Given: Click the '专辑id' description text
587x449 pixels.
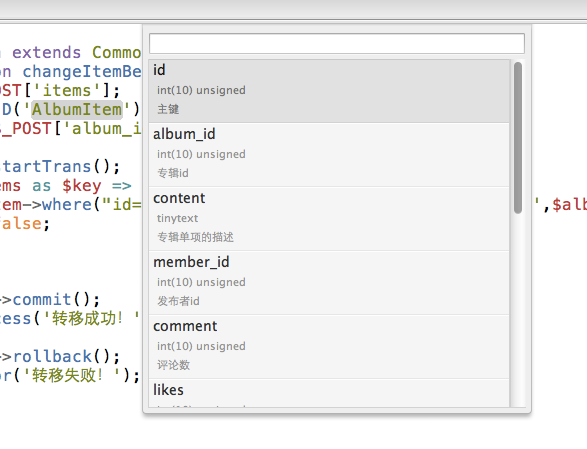Looking at the screenshot, I should 173,173.
